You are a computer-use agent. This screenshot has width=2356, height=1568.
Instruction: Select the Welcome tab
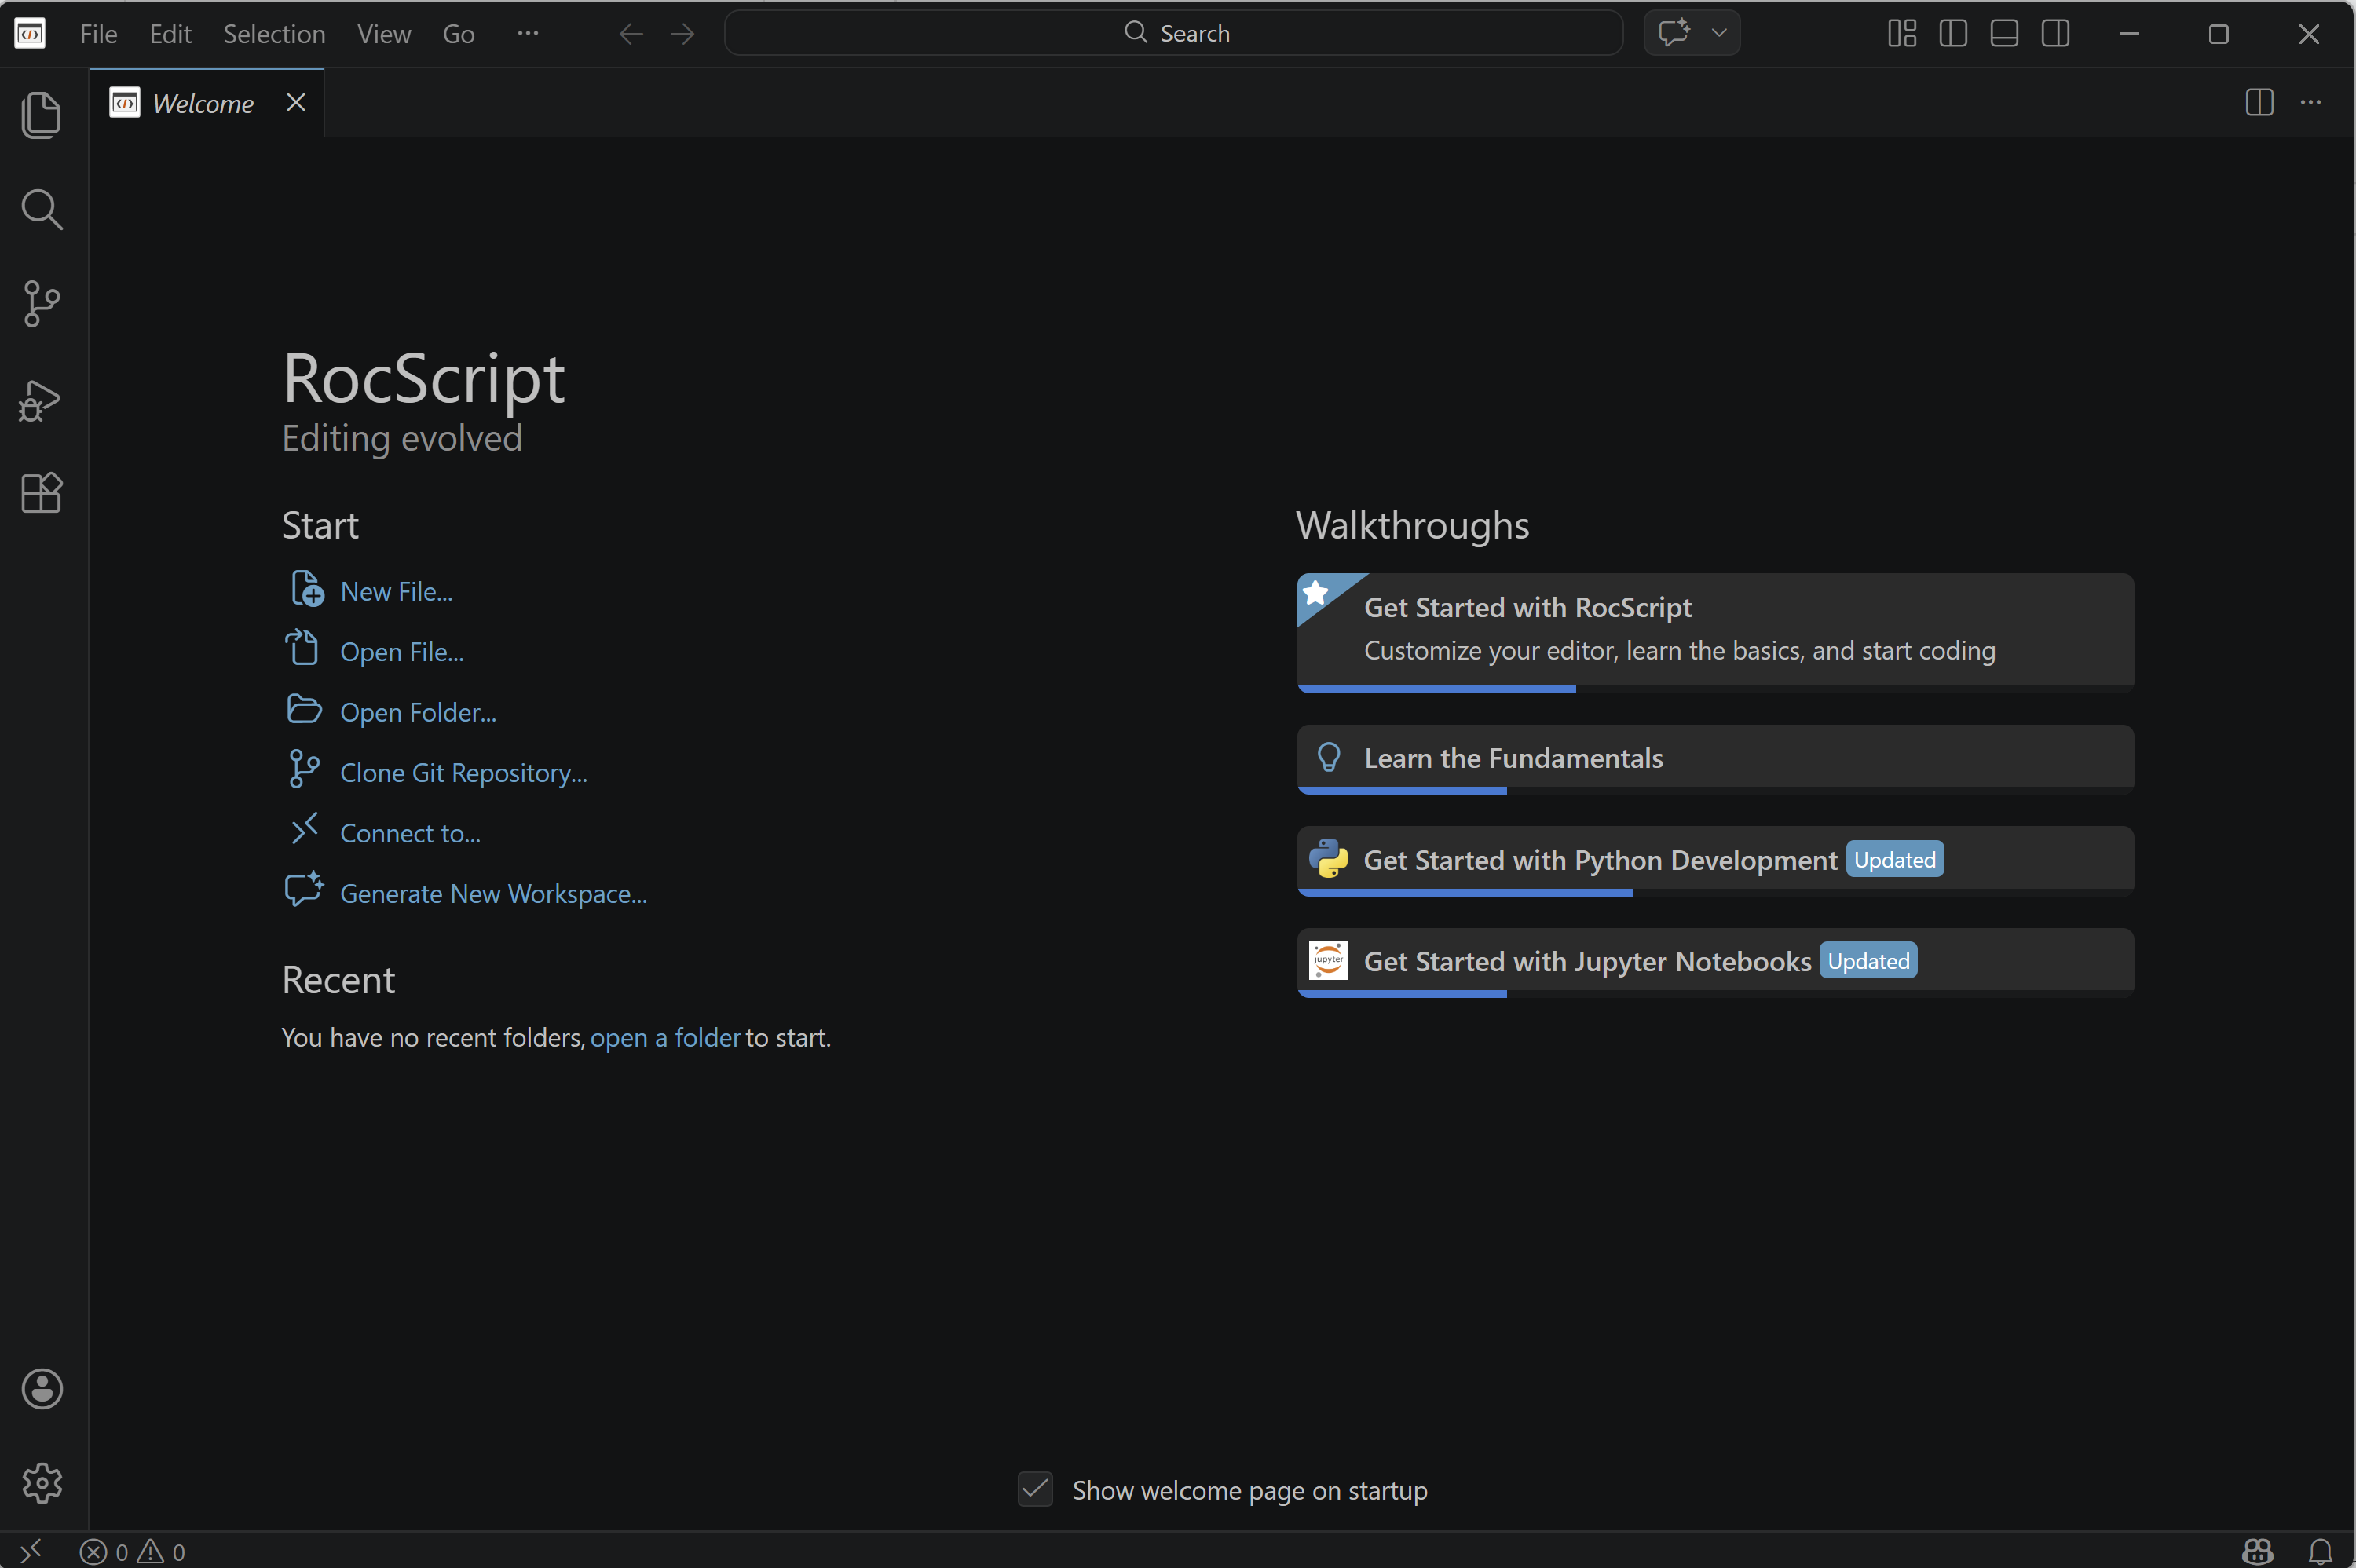[x=207, y=103]
